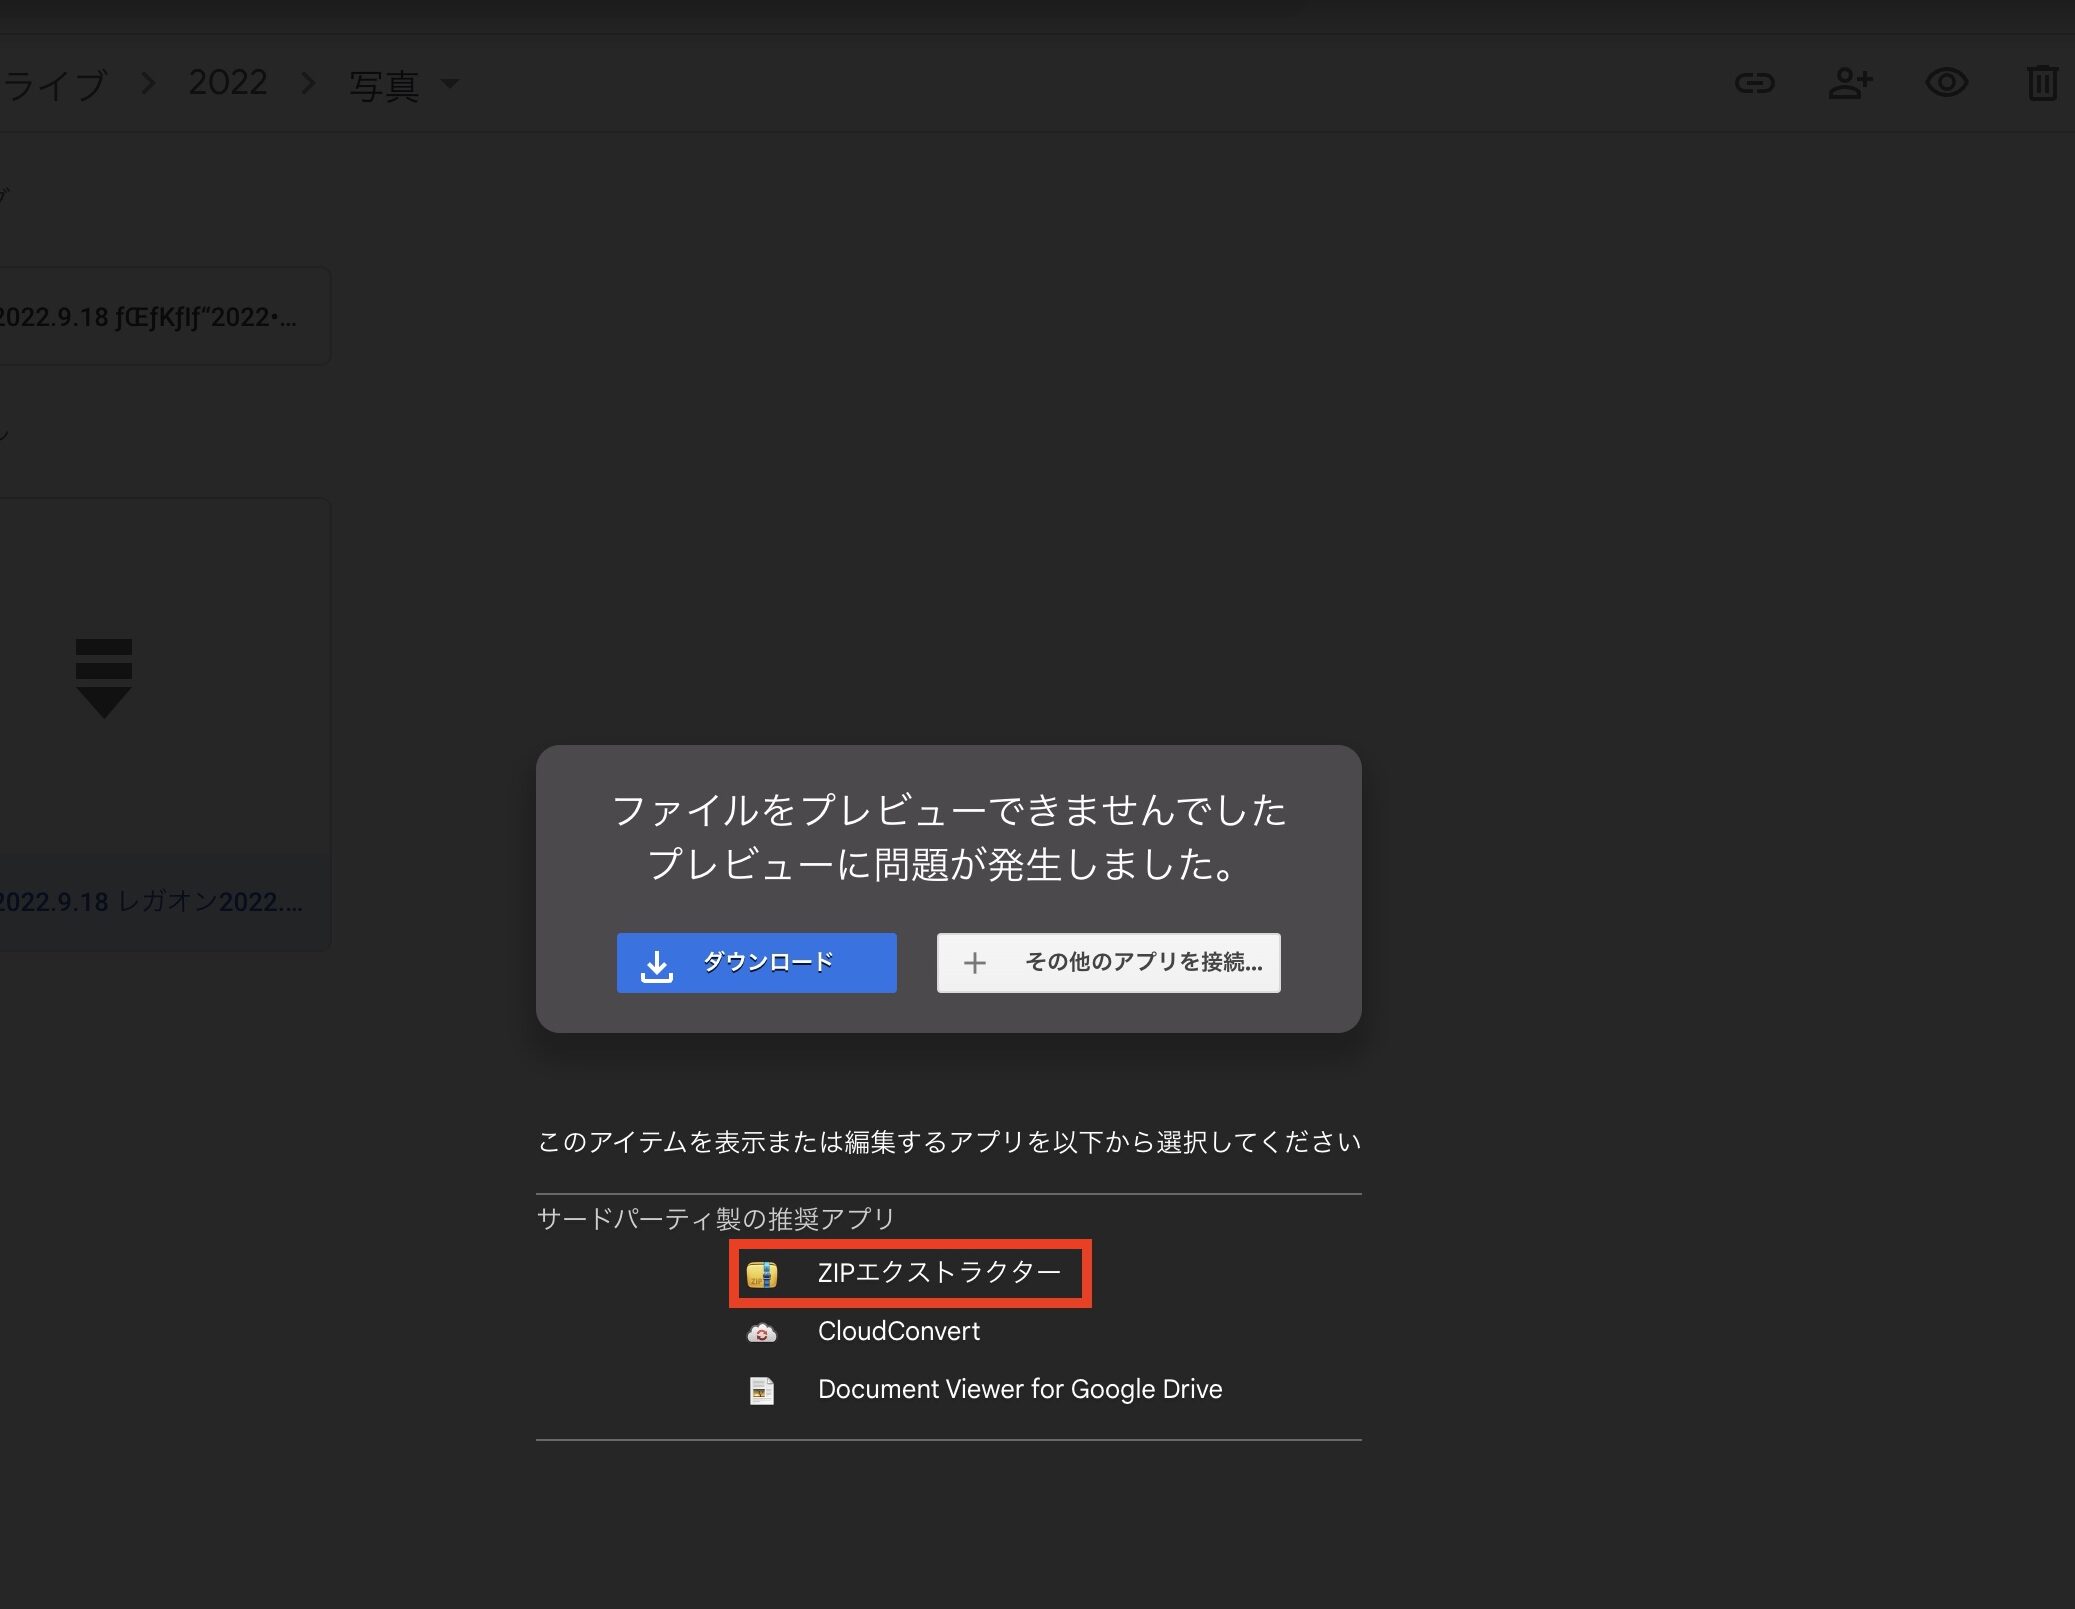
Task: Click the 2022.9.18 レガオン2022 file name
Action: [x=150, y=902]
